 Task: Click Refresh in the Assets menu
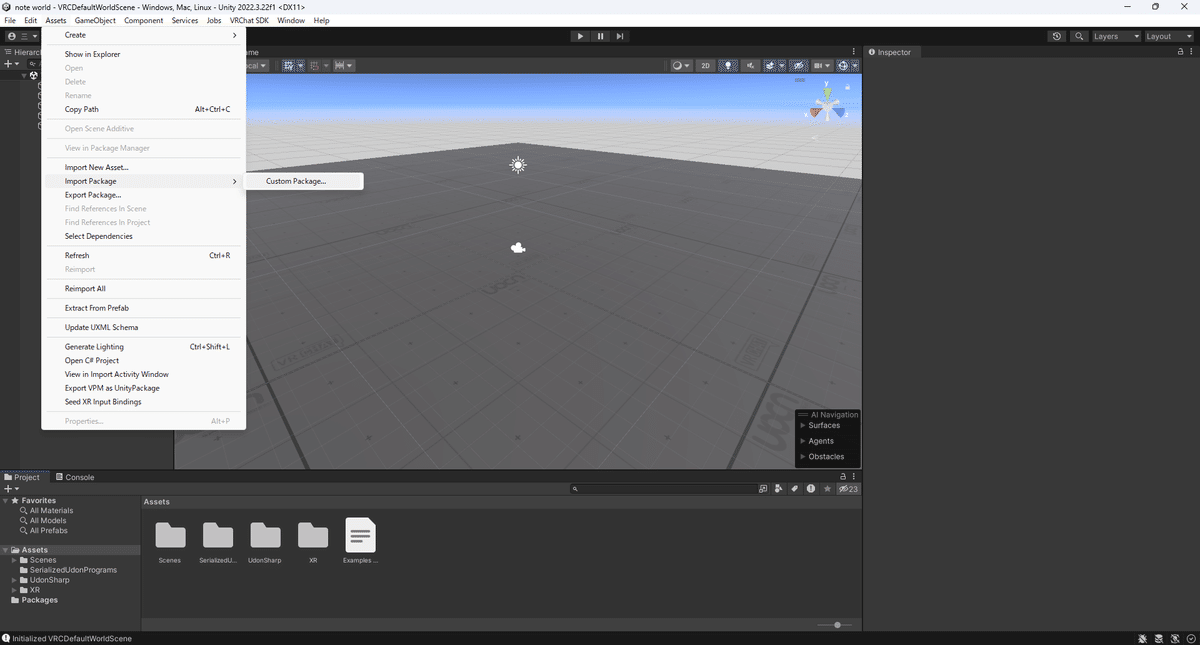[x=76, y=255]
